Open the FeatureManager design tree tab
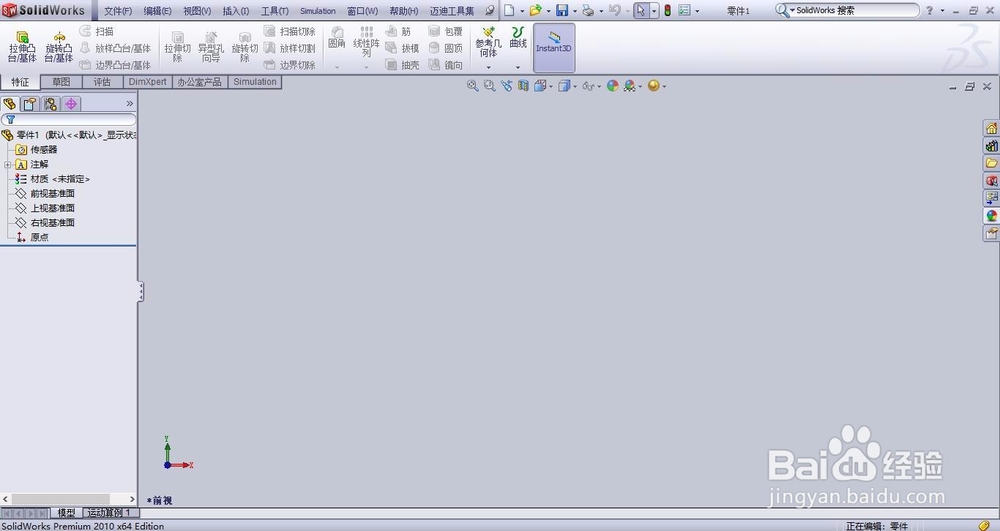 click(9, 104)
